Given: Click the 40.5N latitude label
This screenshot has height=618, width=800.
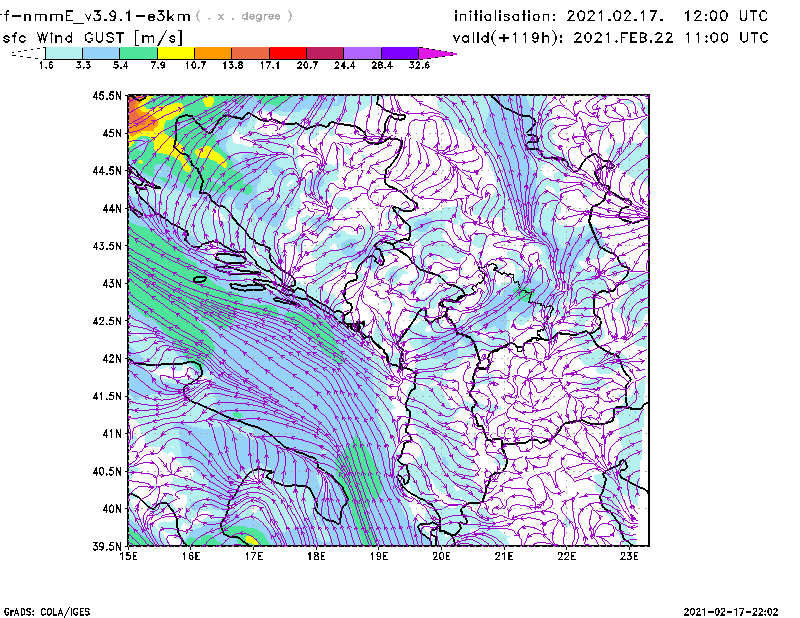Looking at the screenshot, I should [x=107, y=472].
